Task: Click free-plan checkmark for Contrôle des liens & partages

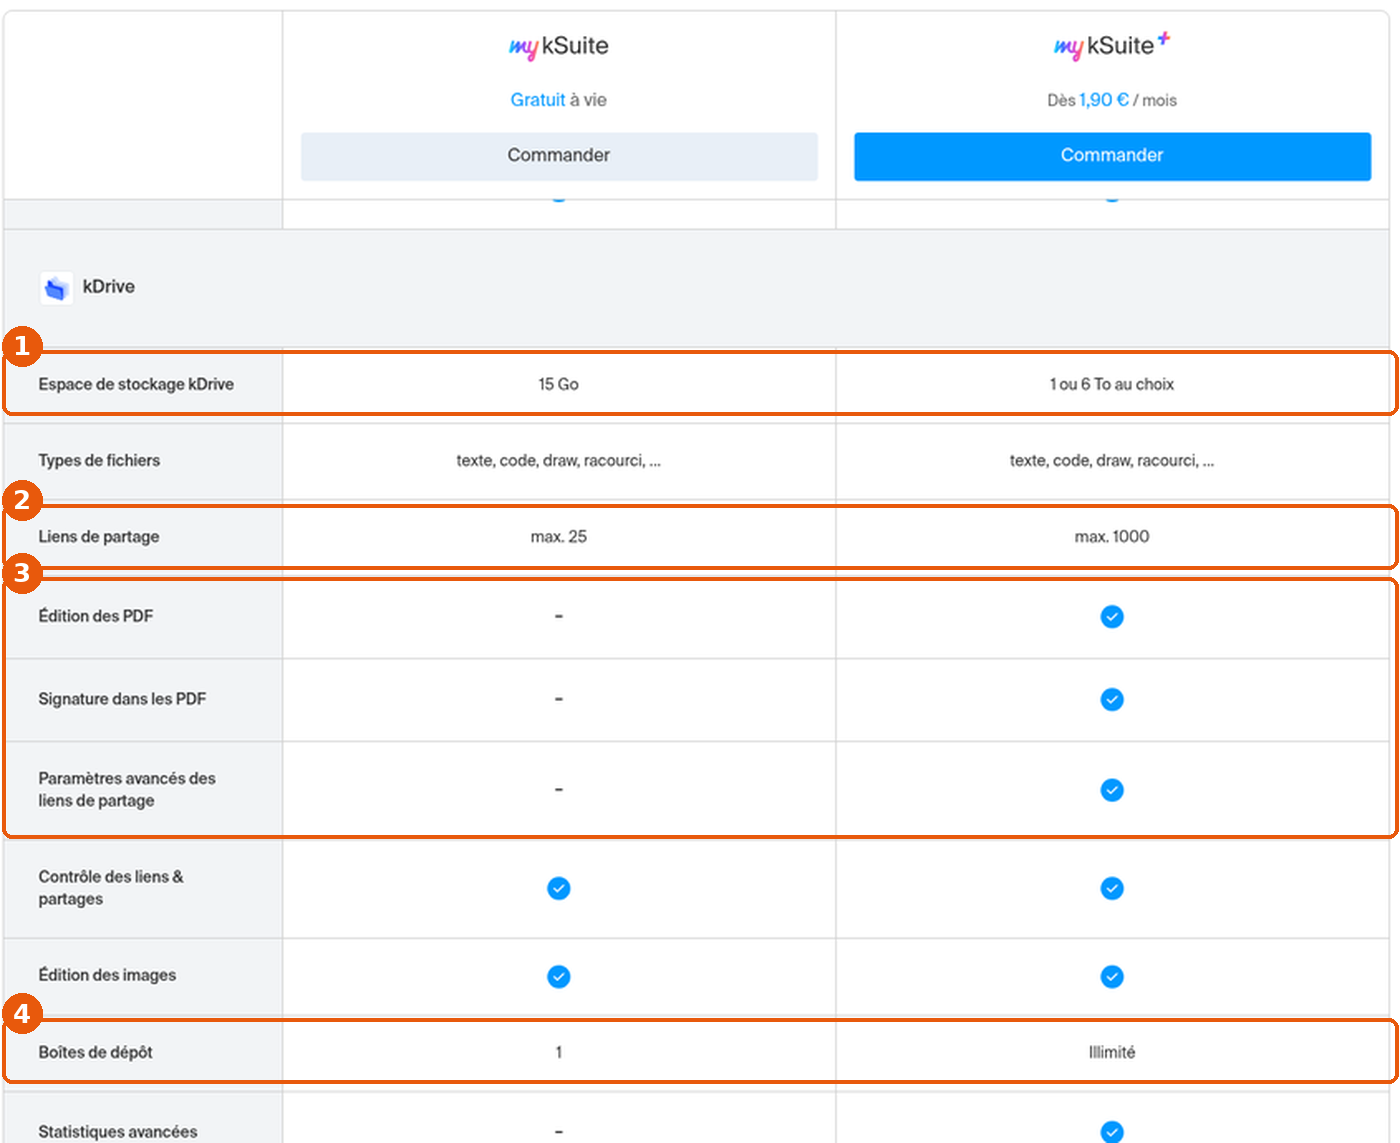Action: point(559,888)
